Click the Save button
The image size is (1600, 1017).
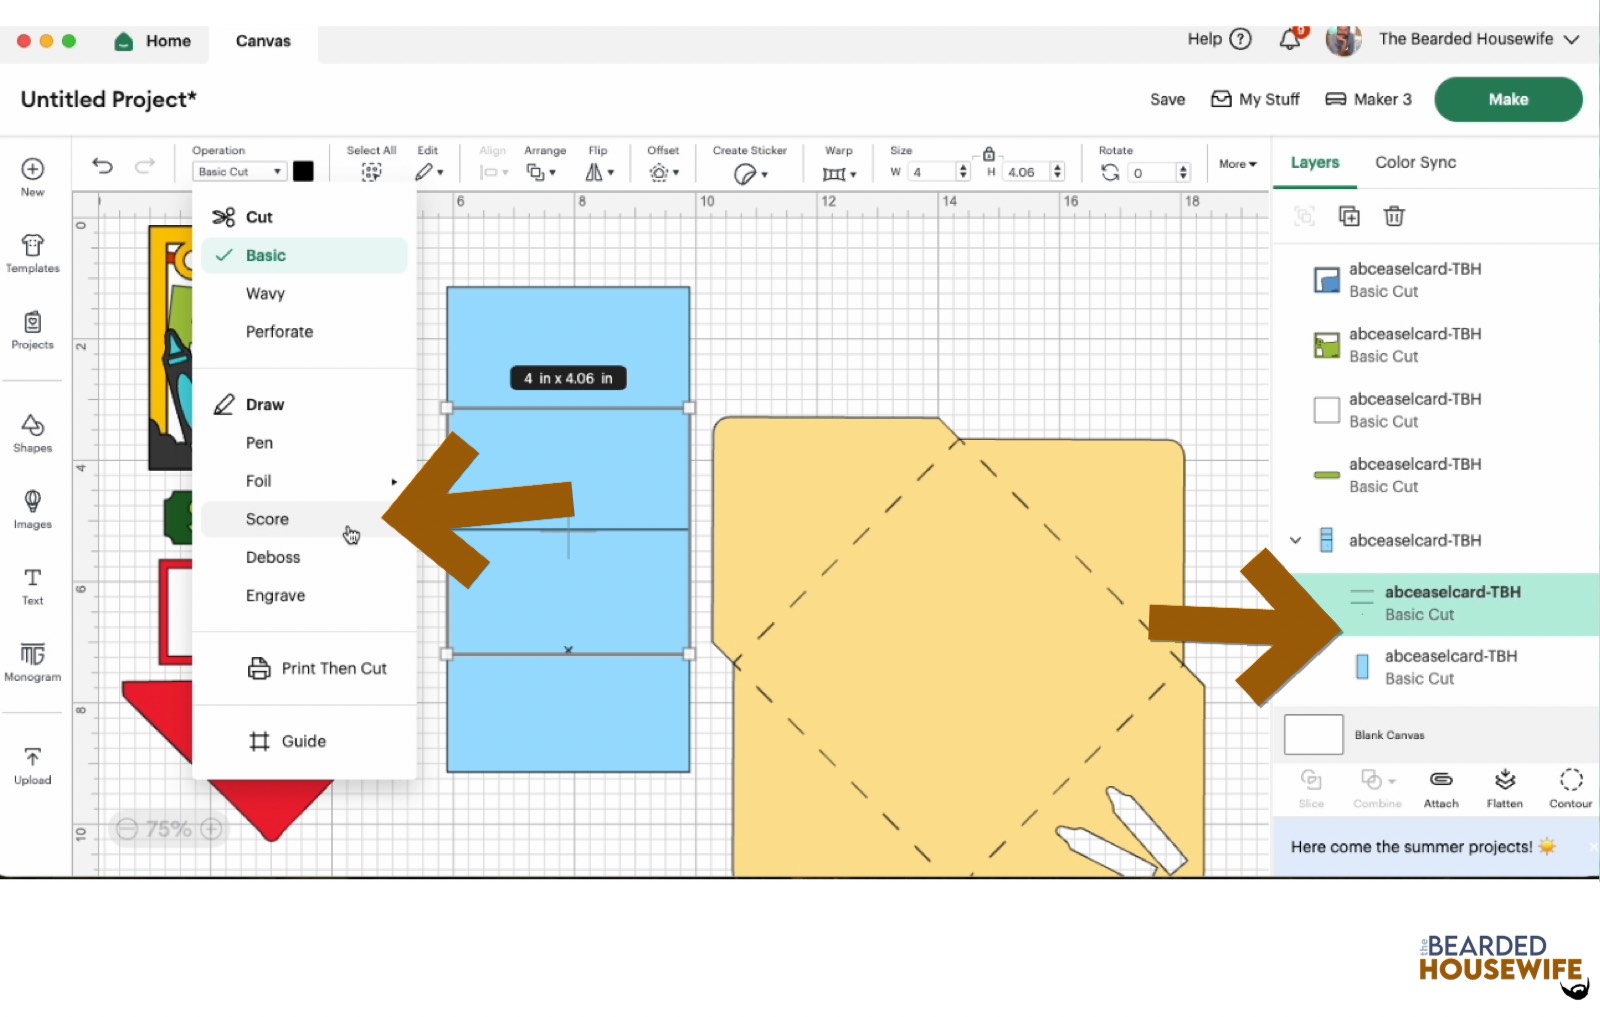tap(1167, 99)
